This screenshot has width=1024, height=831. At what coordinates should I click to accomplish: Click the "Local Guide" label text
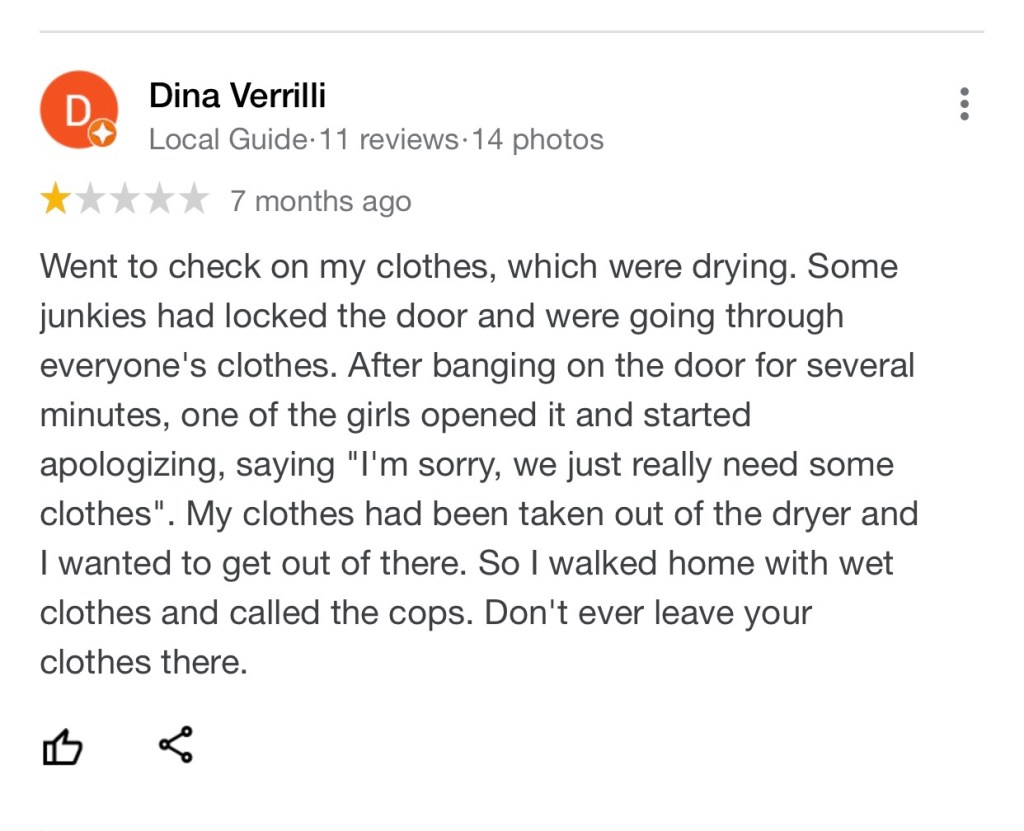226,139
